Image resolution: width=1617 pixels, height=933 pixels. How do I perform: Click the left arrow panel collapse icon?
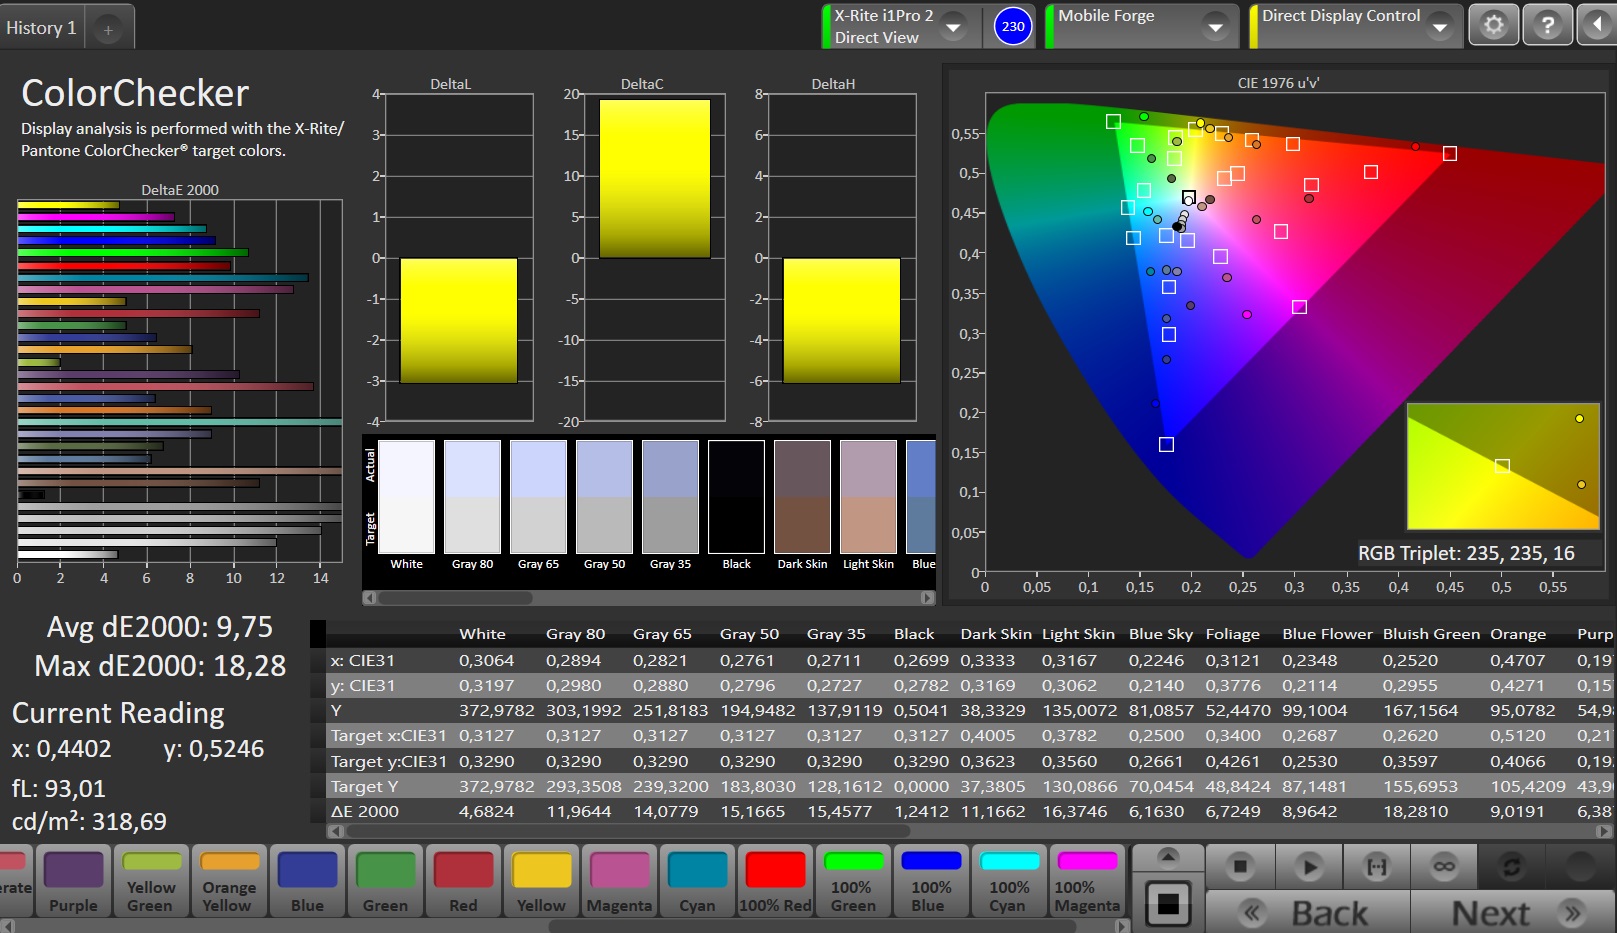point(1598,26)
